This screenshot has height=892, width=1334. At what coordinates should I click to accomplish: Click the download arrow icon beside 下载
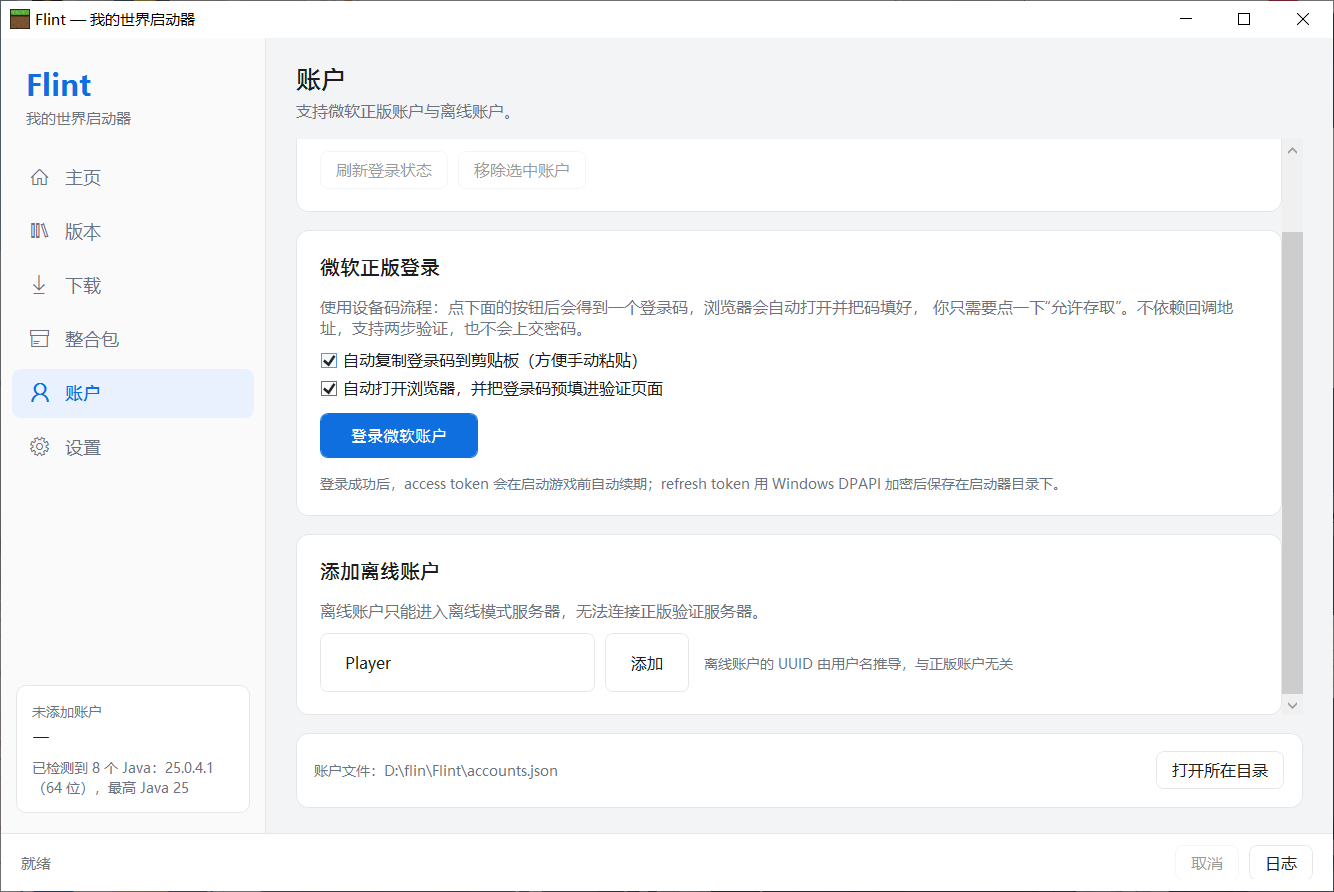(x=40, y=286)
